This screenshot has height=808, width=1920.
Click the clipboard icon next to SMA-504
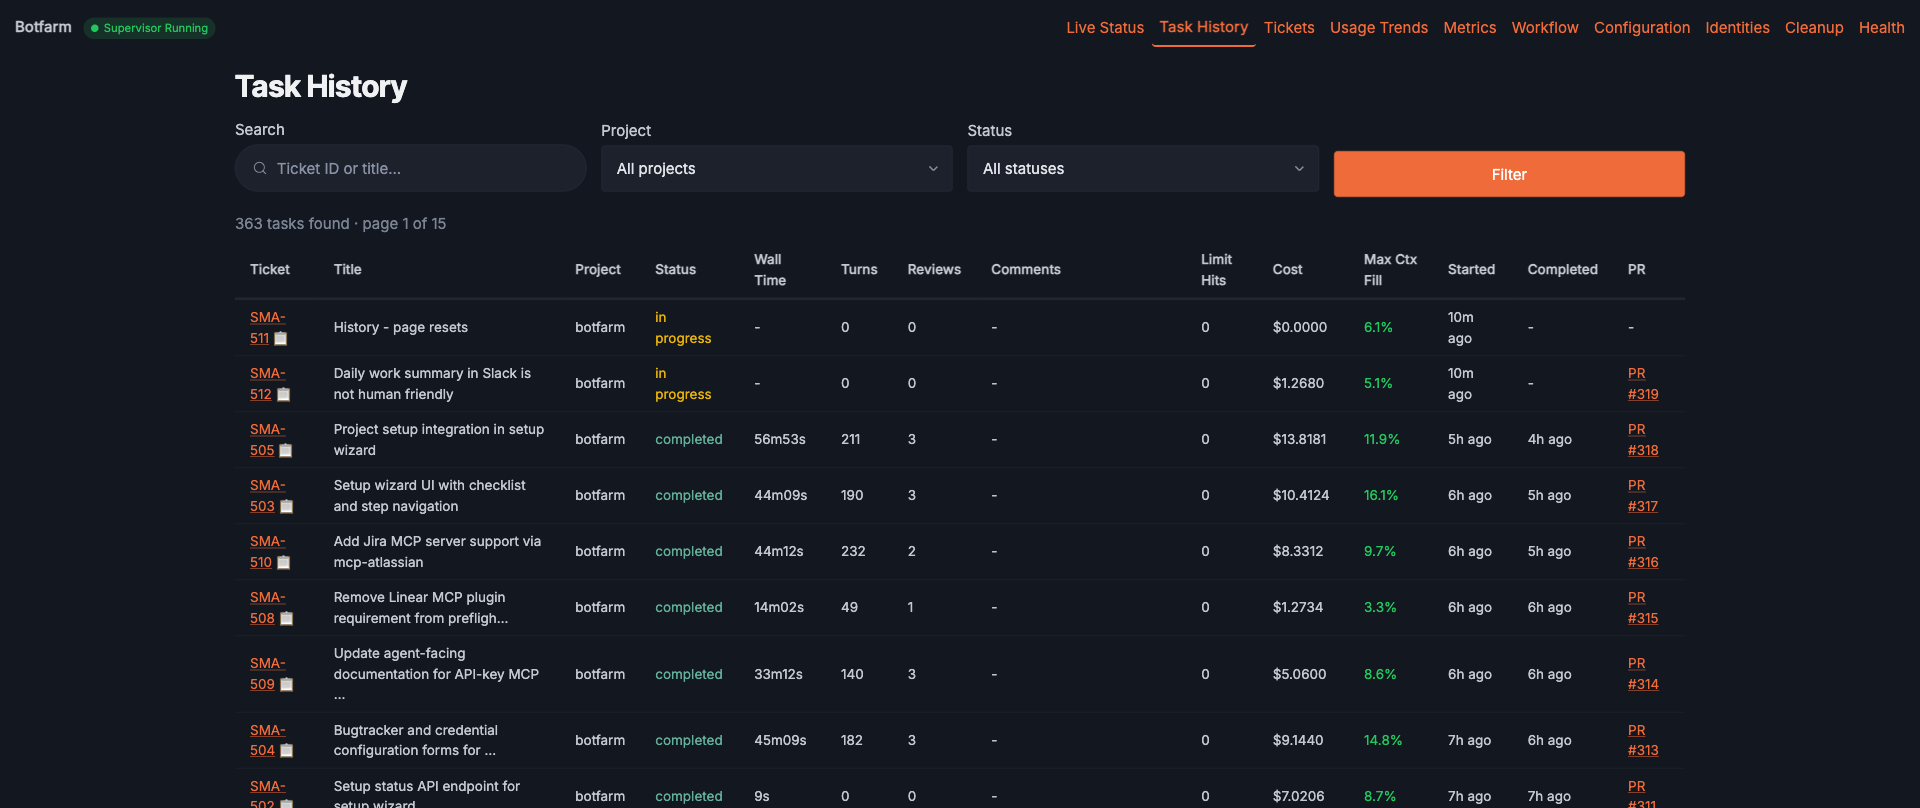coord(287,751)
